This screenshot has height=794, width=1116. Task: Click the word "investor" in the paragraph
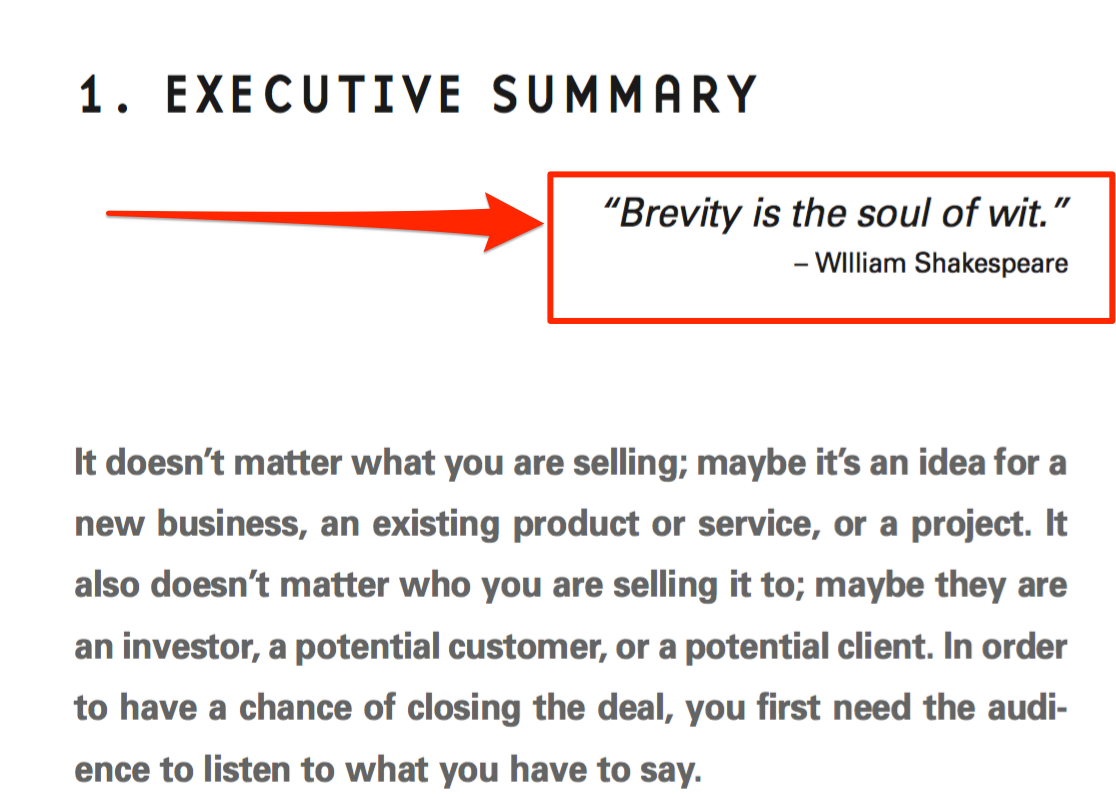coord(187,647)
